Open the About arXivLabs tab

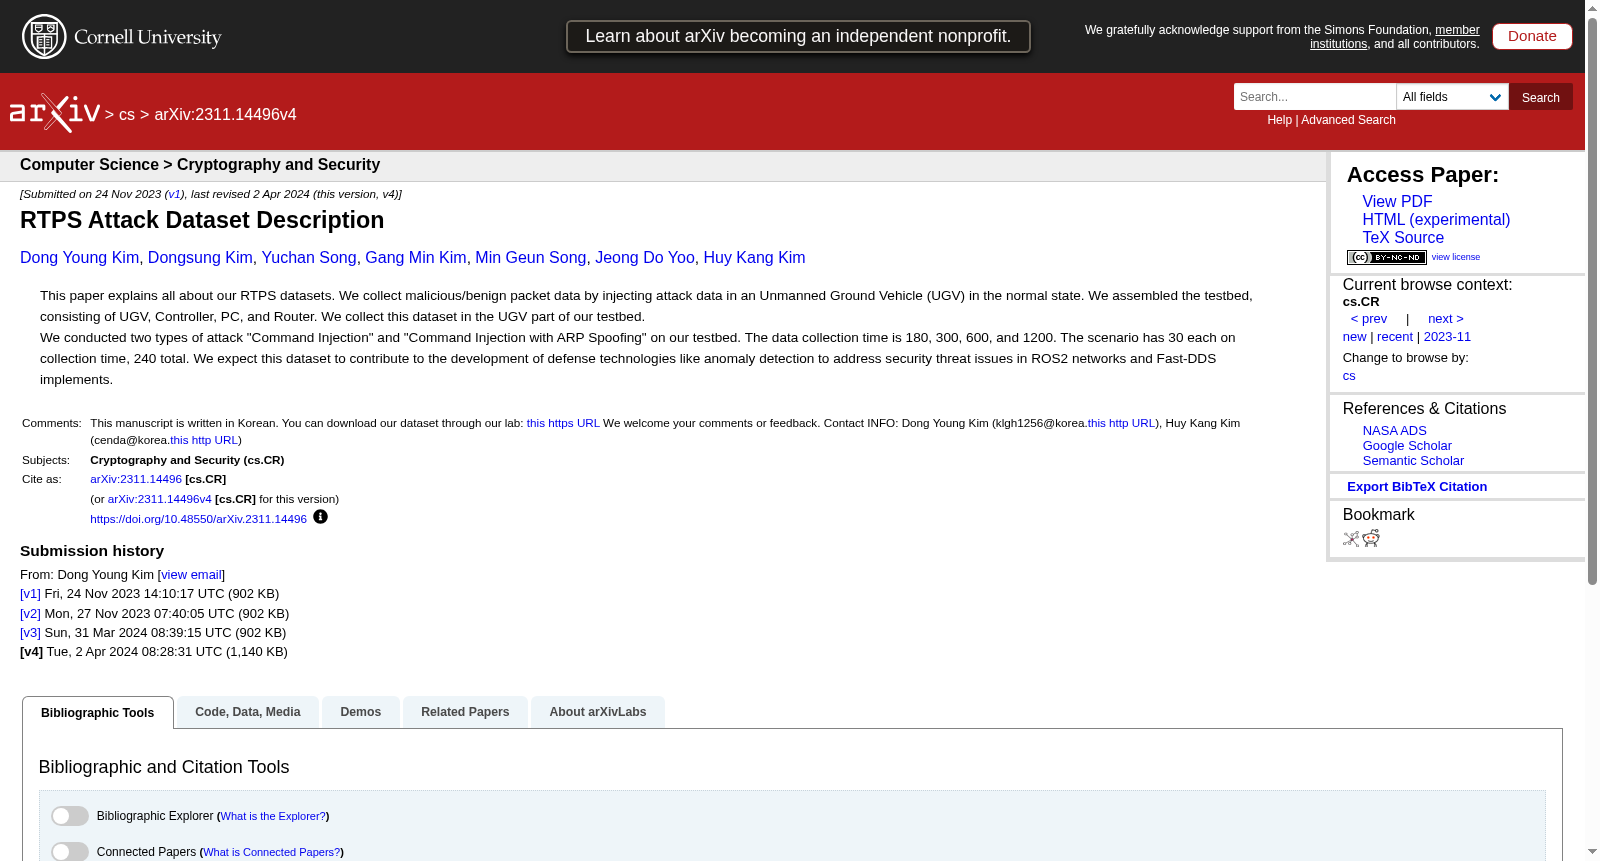pyautogui.click(x=598, y=712)
